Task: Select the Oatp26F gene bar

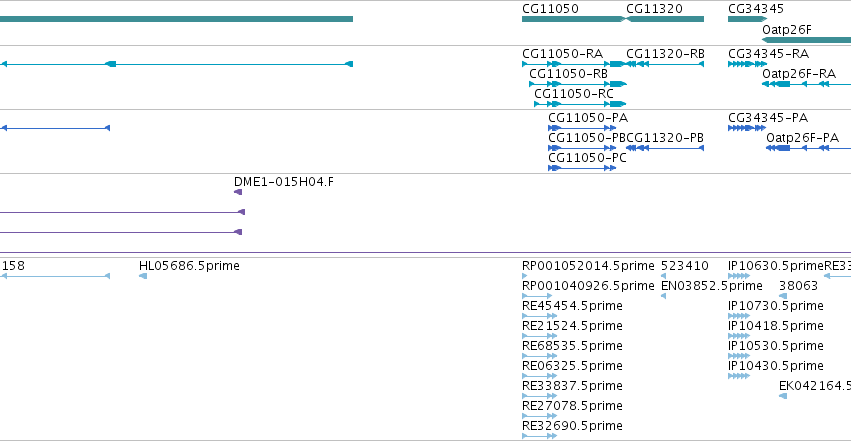Action: pyautogui.click(x=806, y=40)
